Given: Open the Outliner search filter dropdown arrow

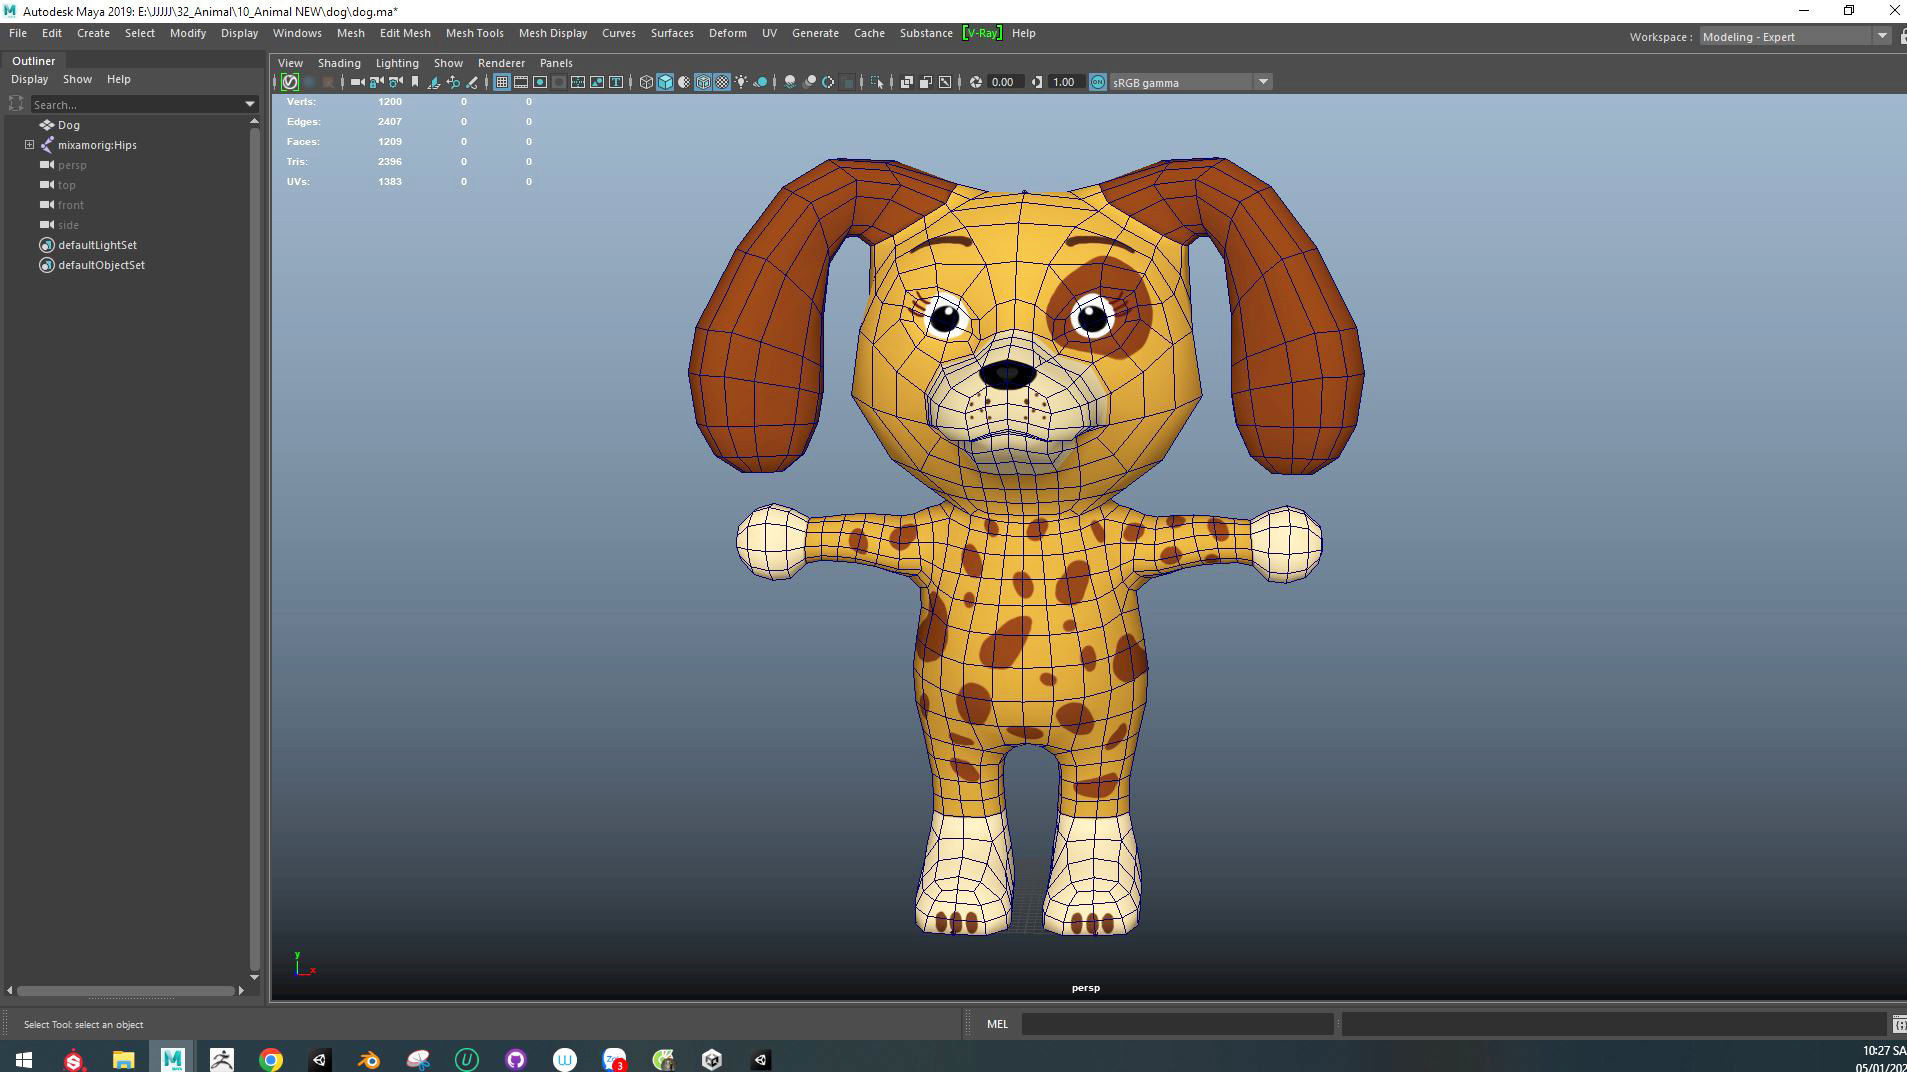Looking at the screenshot, I should coord(250,104).
